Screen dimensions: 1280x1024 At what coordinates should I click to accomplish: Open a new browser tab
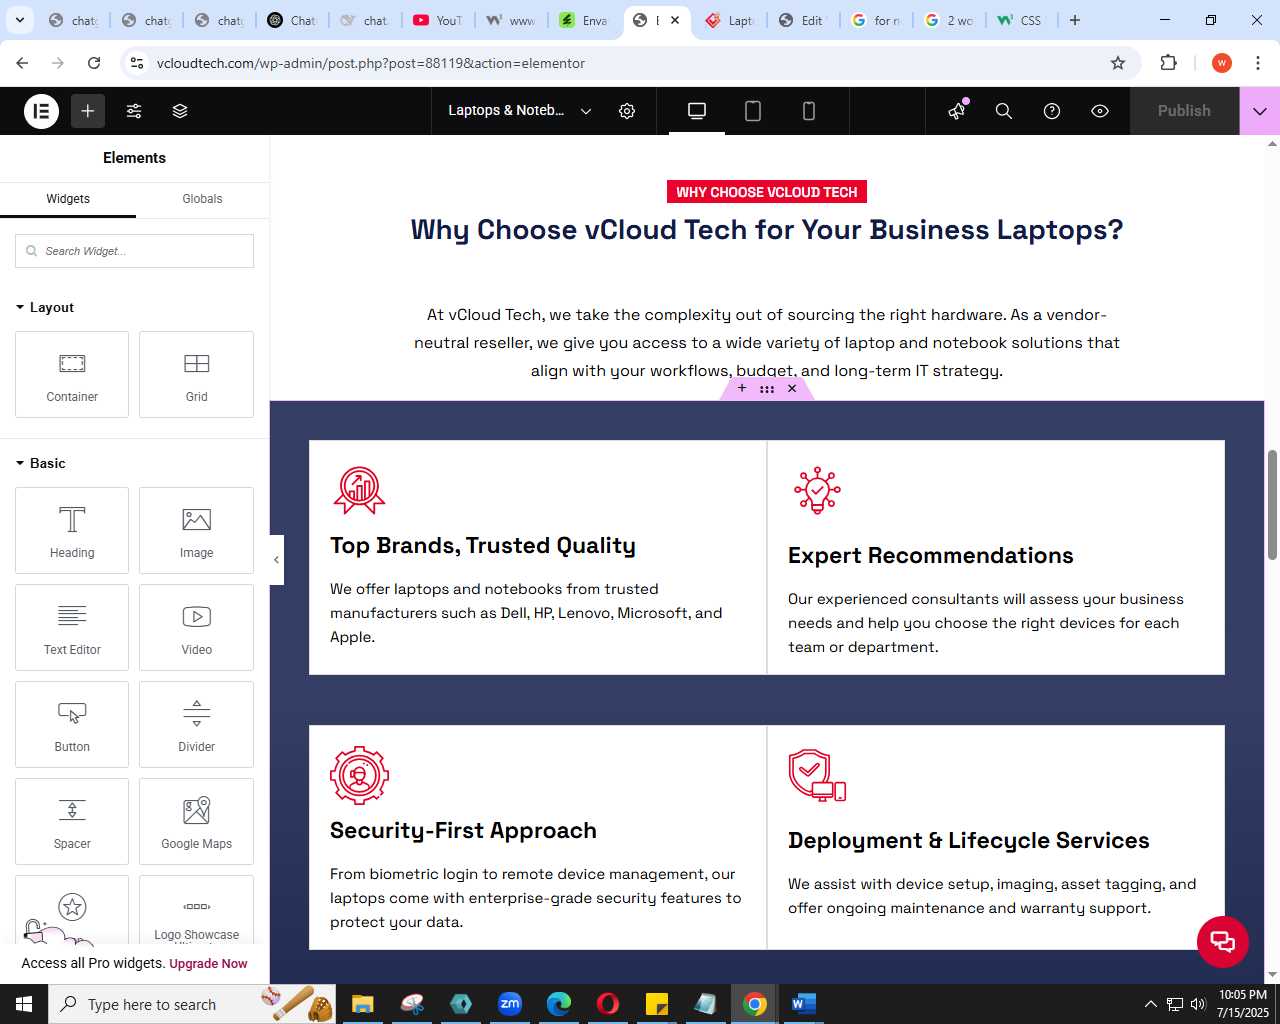click(x=1075, y=20)
